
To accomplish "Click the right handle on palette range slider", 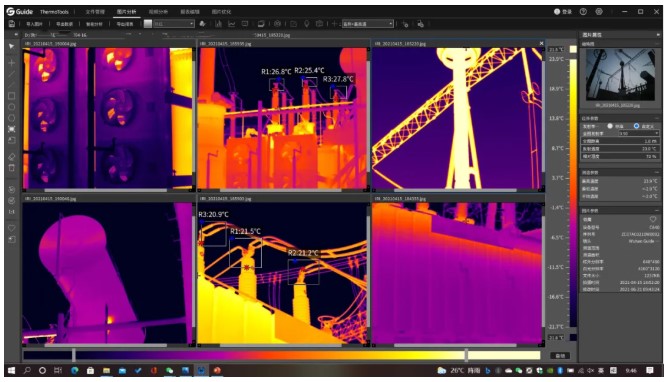I will point(466,355).
